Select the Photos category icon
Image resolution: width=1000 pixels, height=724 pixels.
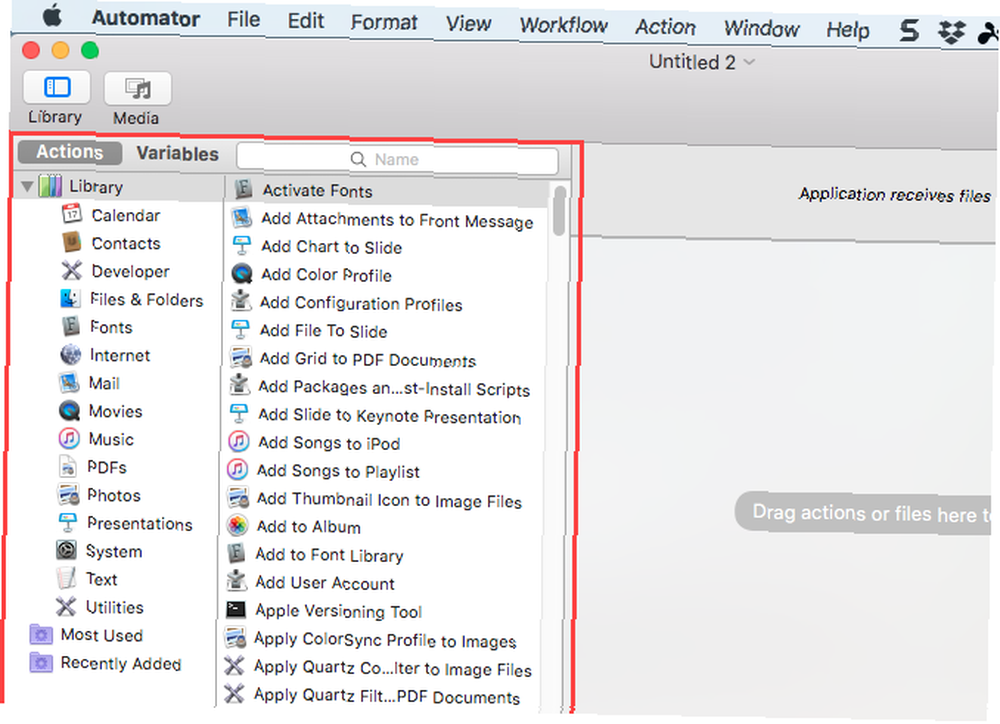(68, 494)
